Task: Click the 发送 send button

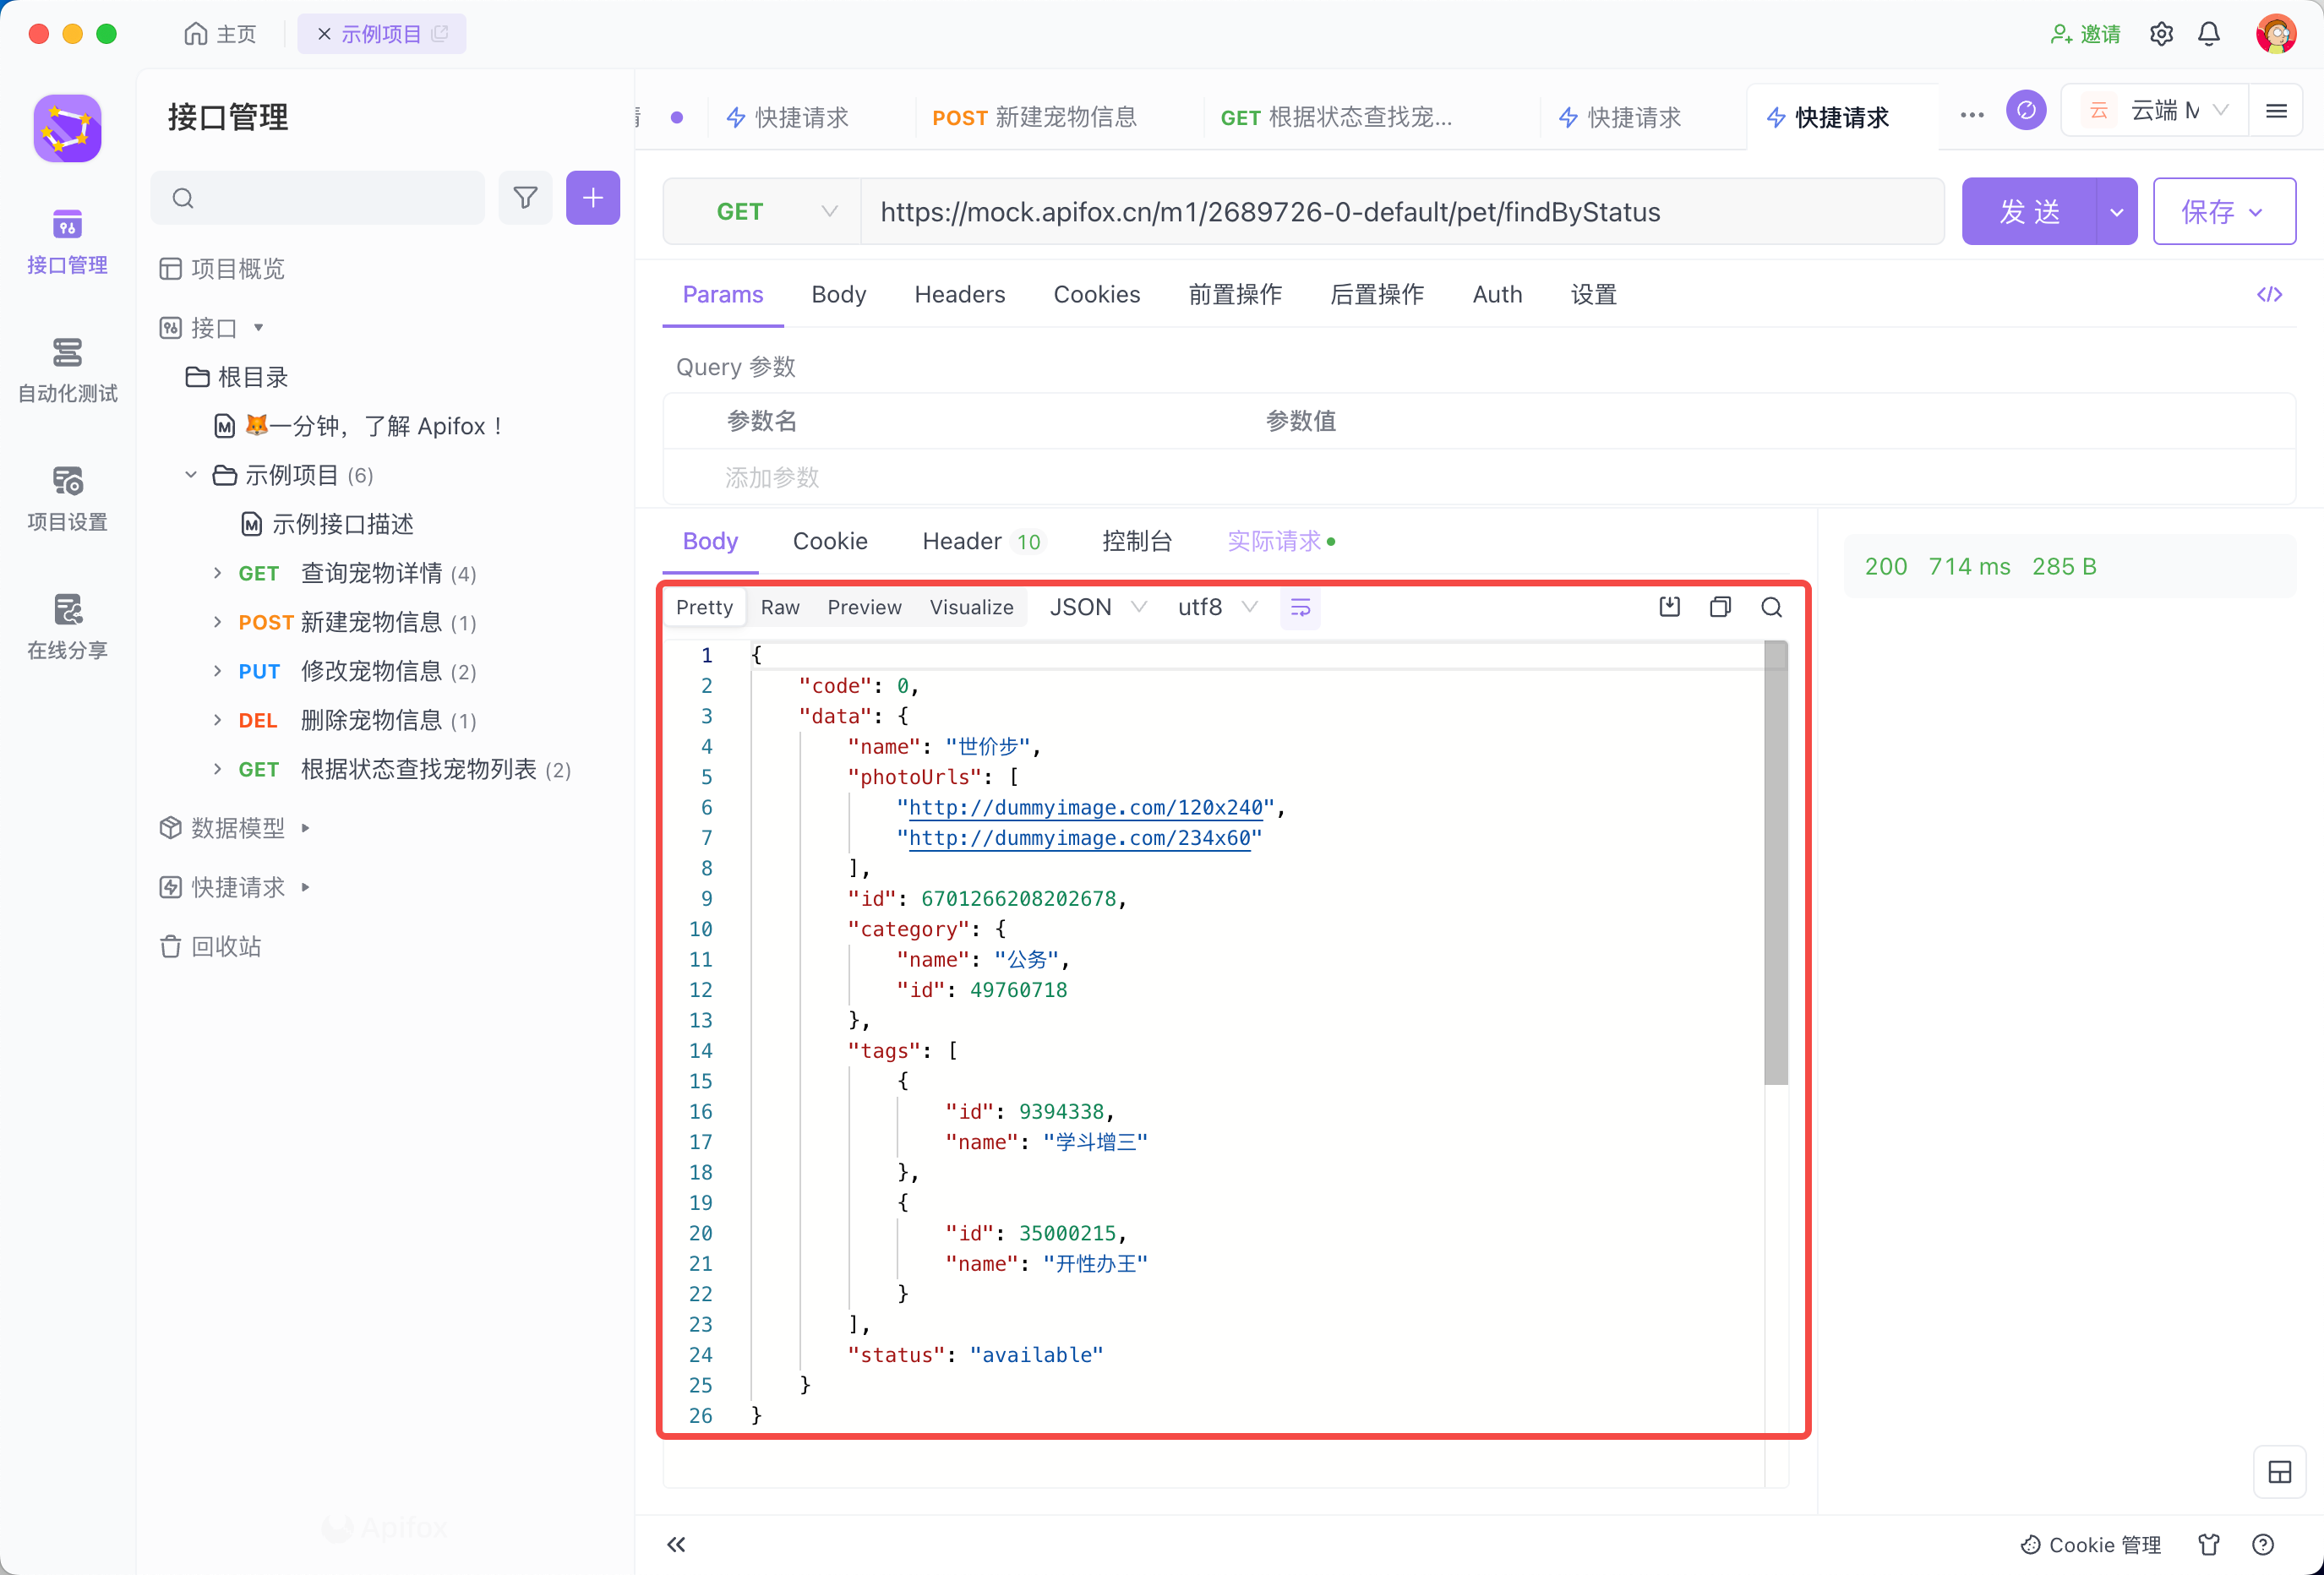Action: coord(2028,212)
